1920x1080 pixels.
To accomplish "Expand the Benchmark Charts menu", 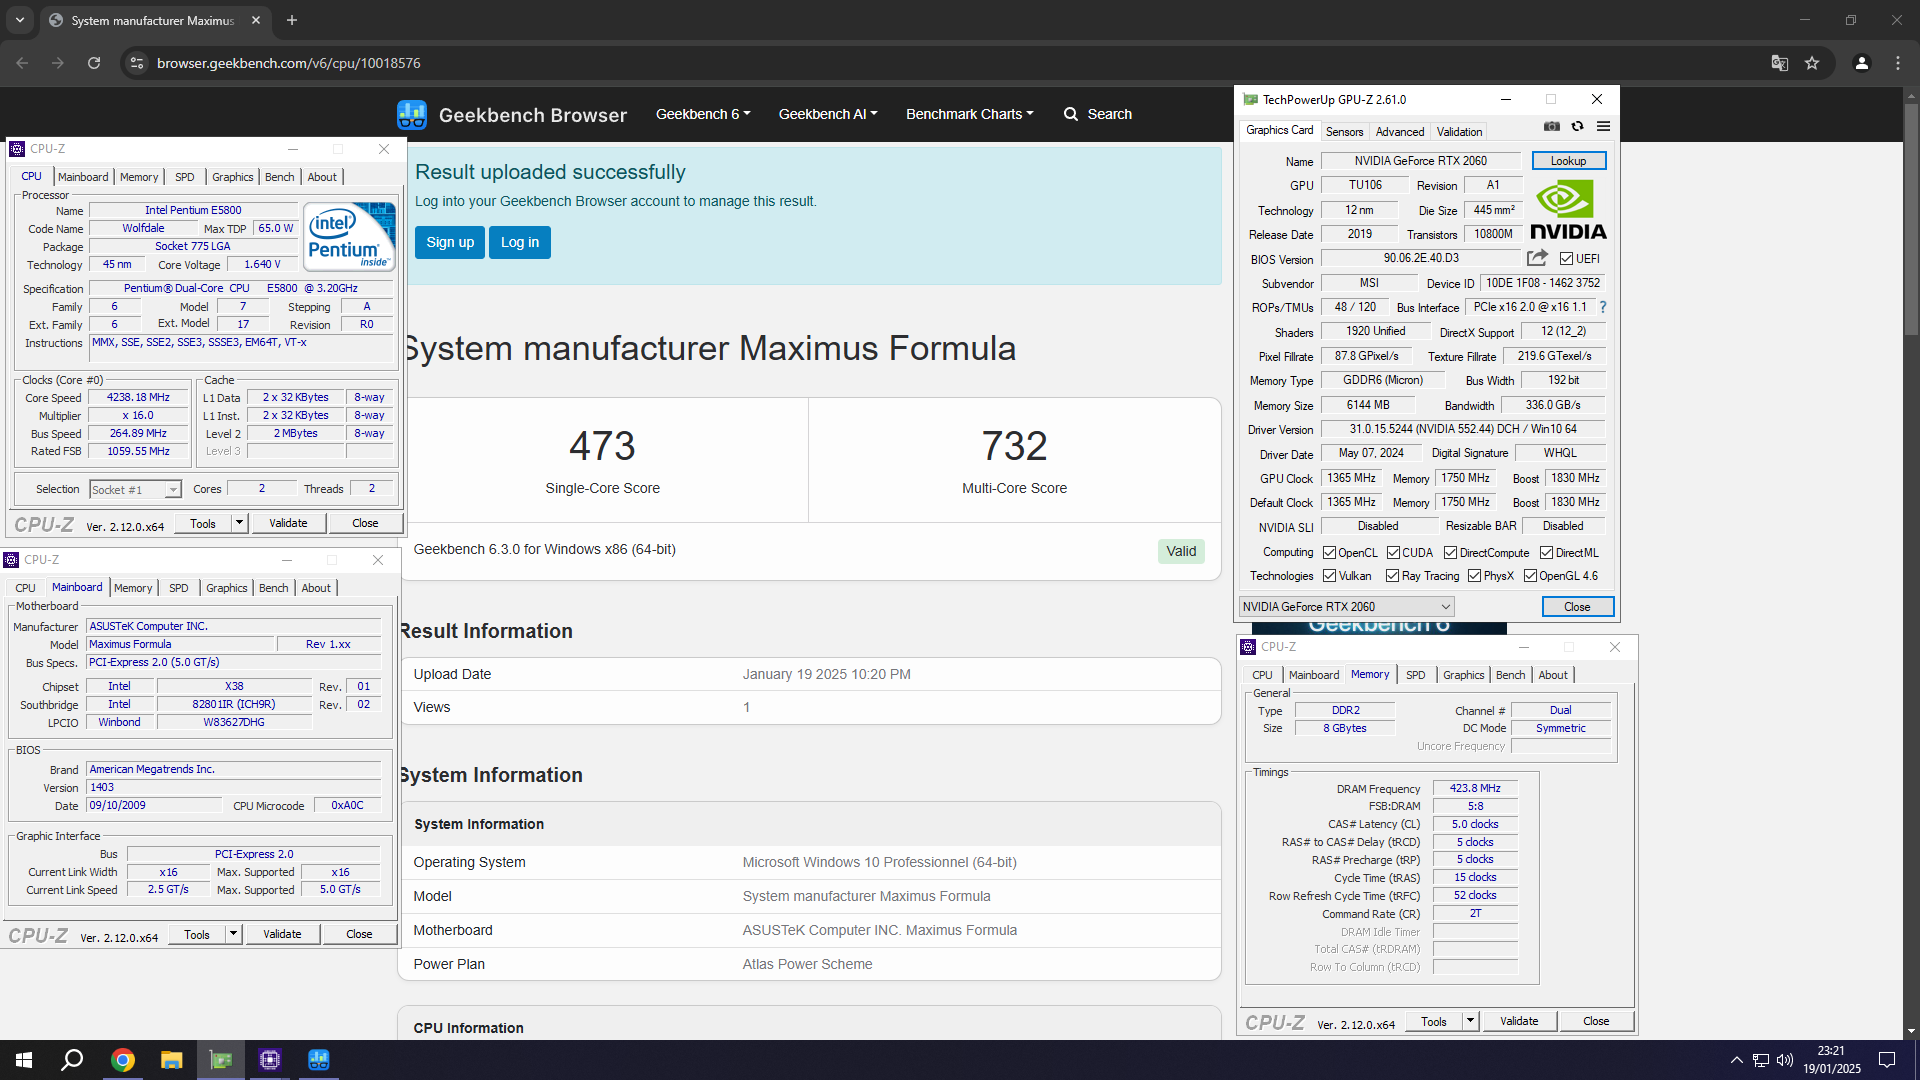I will 970,114.
